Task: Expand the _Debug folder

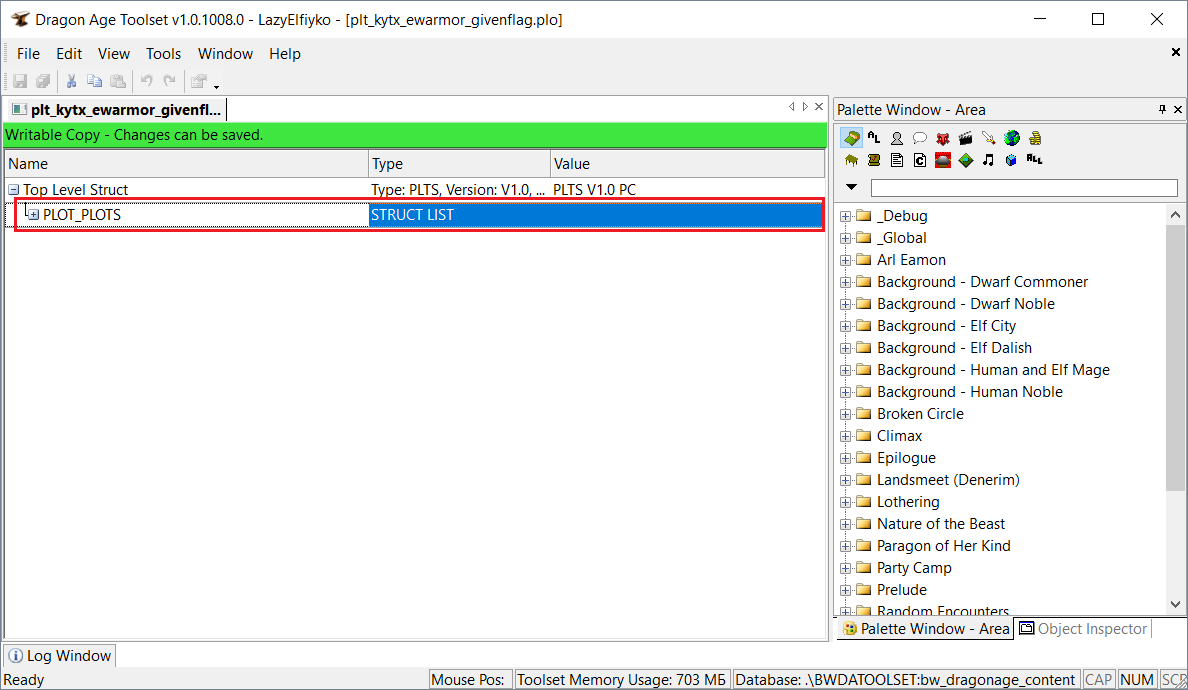Action: 846,216
